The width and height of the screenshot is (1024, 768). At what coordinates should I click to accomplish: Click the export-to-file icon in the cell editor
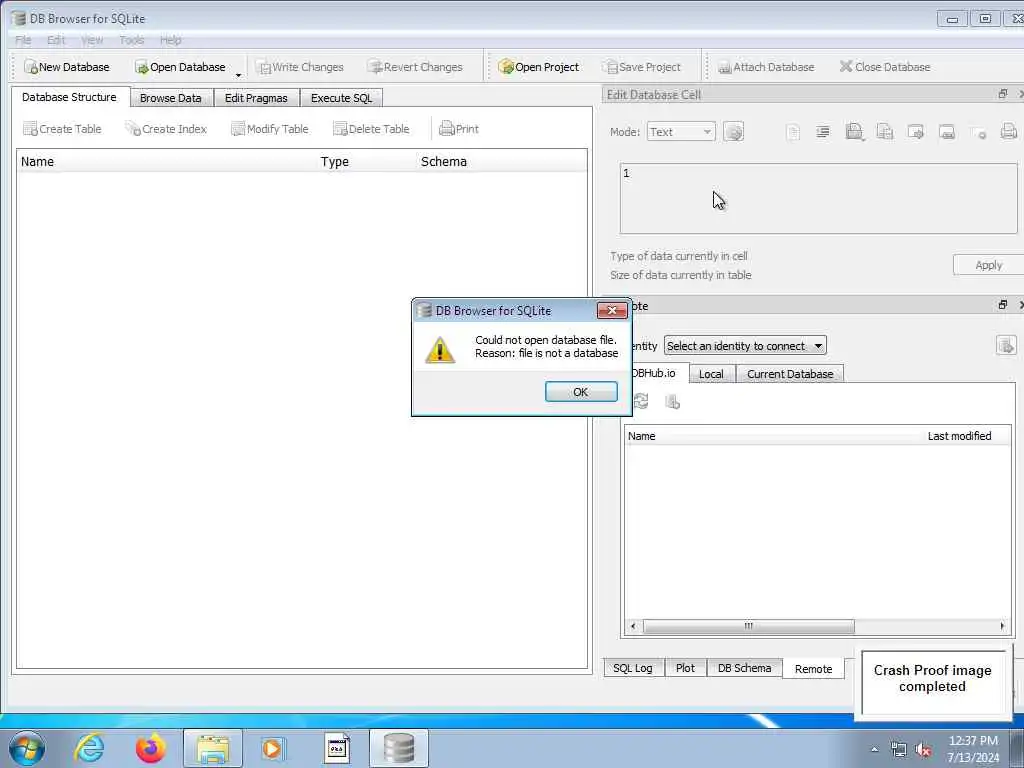coord(916,132)
